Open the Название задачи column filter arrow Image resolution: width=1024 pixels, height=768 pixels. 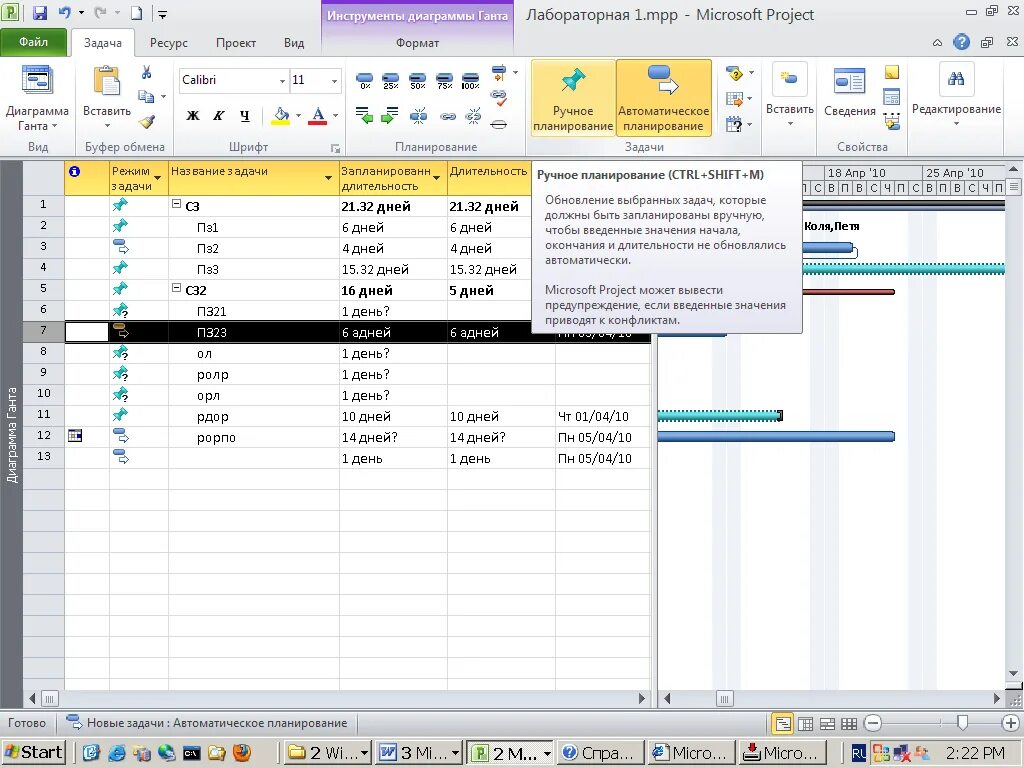pyautogui.click(x=328, y=178)
